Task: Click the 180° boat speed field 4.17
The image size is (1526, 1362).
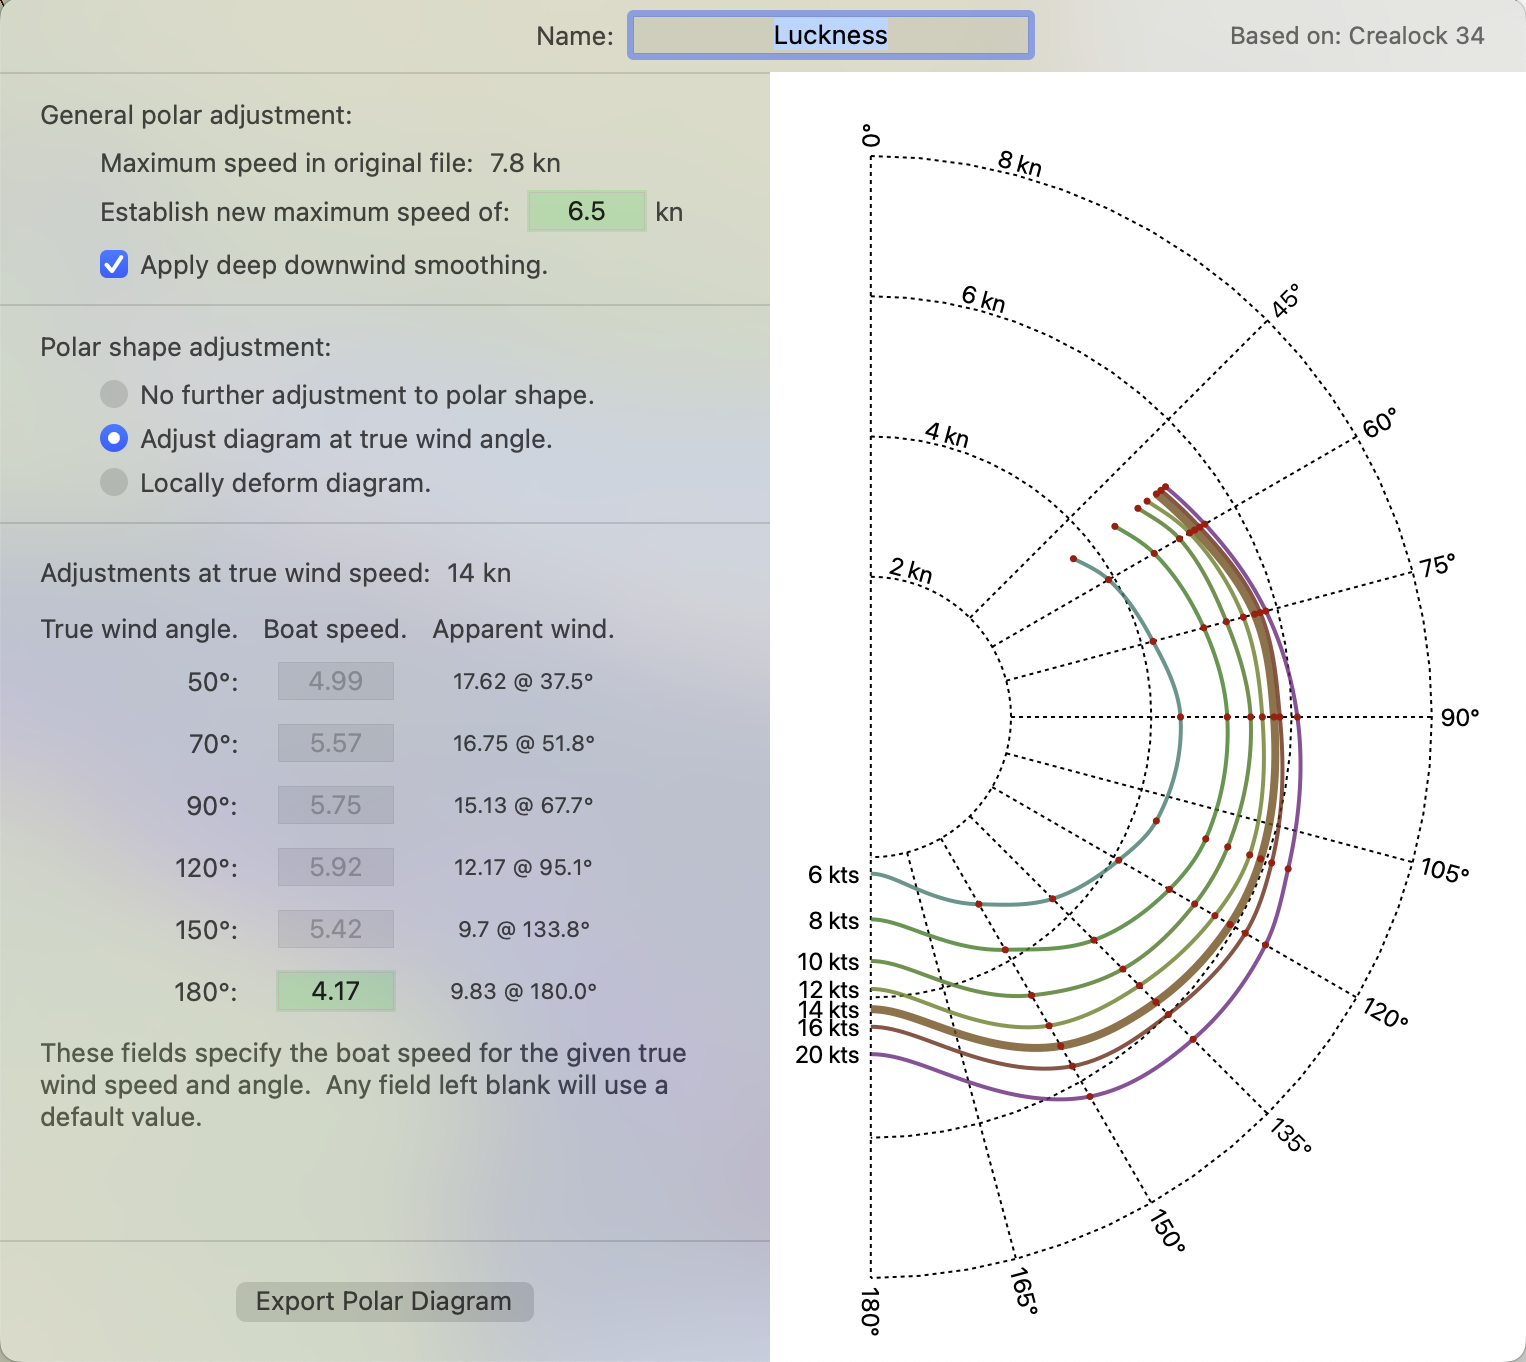Action: click(336, 991)
